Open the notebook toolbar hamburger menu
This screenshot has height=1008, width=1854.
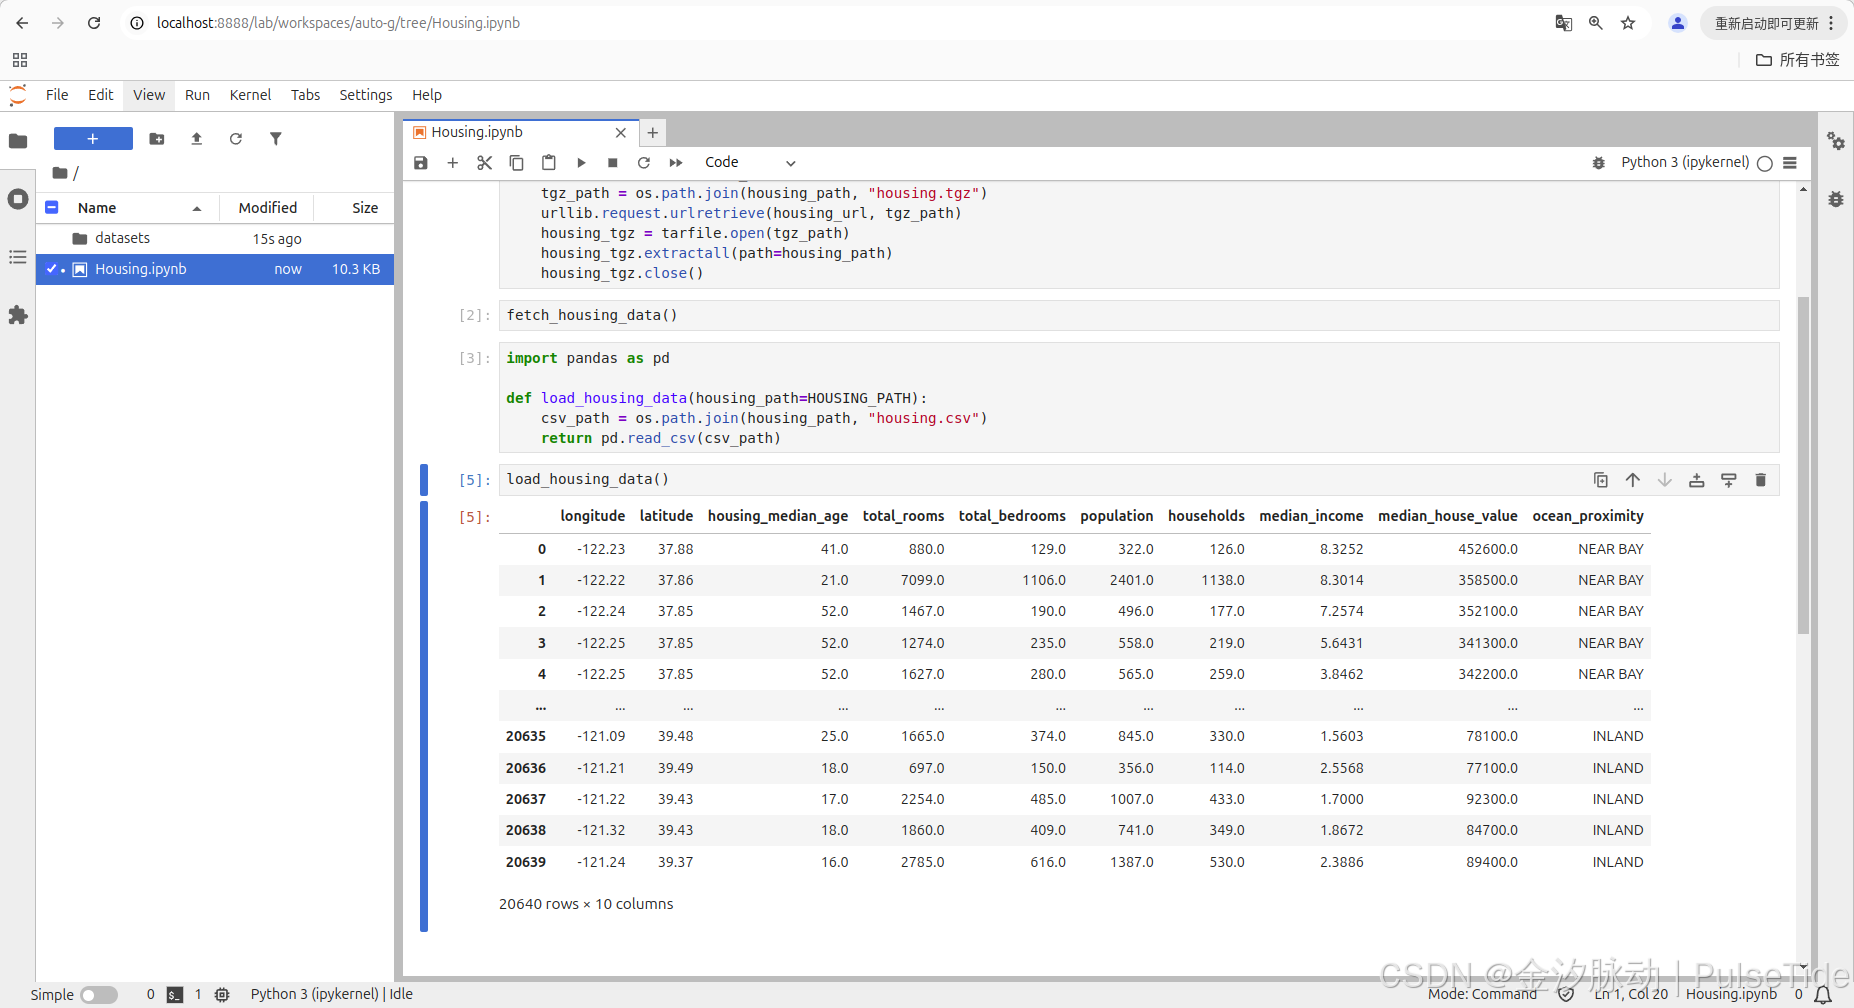click(1790, 163)
